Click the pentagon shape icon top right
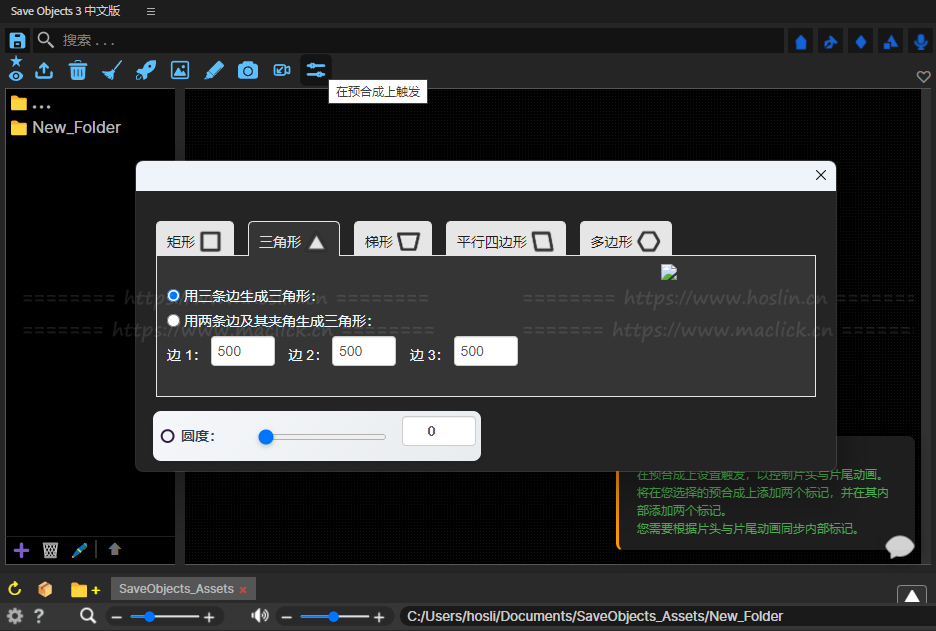Screen dimensions: 936x631 tap(801, 42)
